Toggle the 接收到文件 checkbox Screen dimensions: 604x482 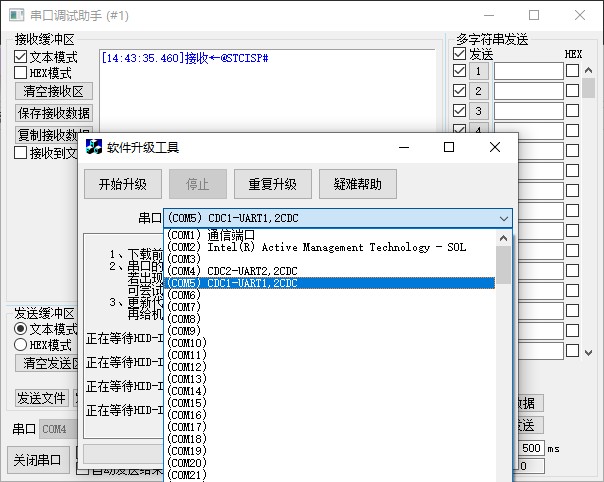tap(20, 153)
